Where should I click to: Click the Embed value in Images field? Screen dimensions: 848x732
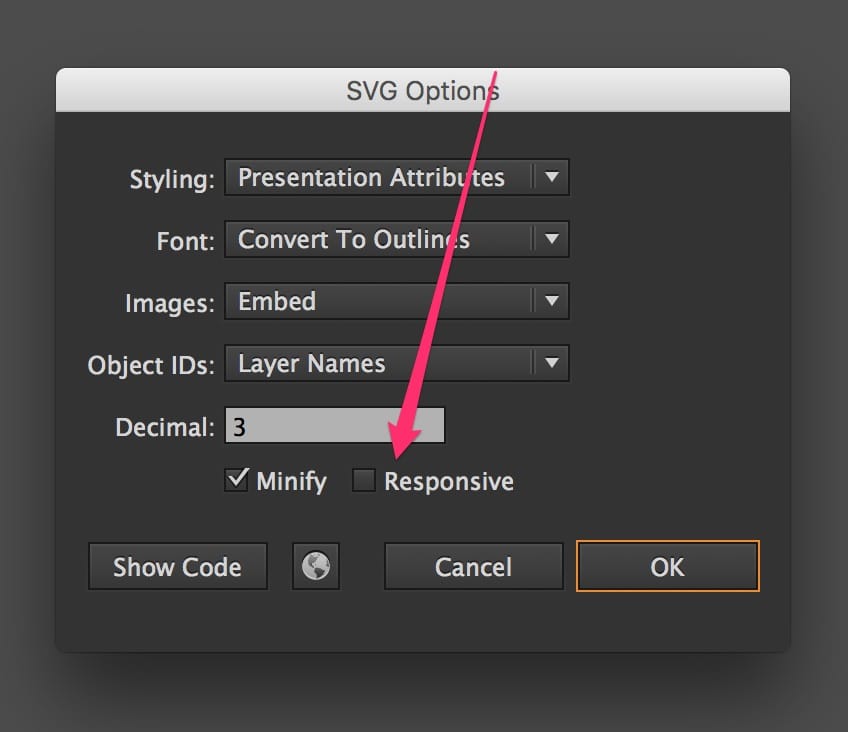[277, 302]
